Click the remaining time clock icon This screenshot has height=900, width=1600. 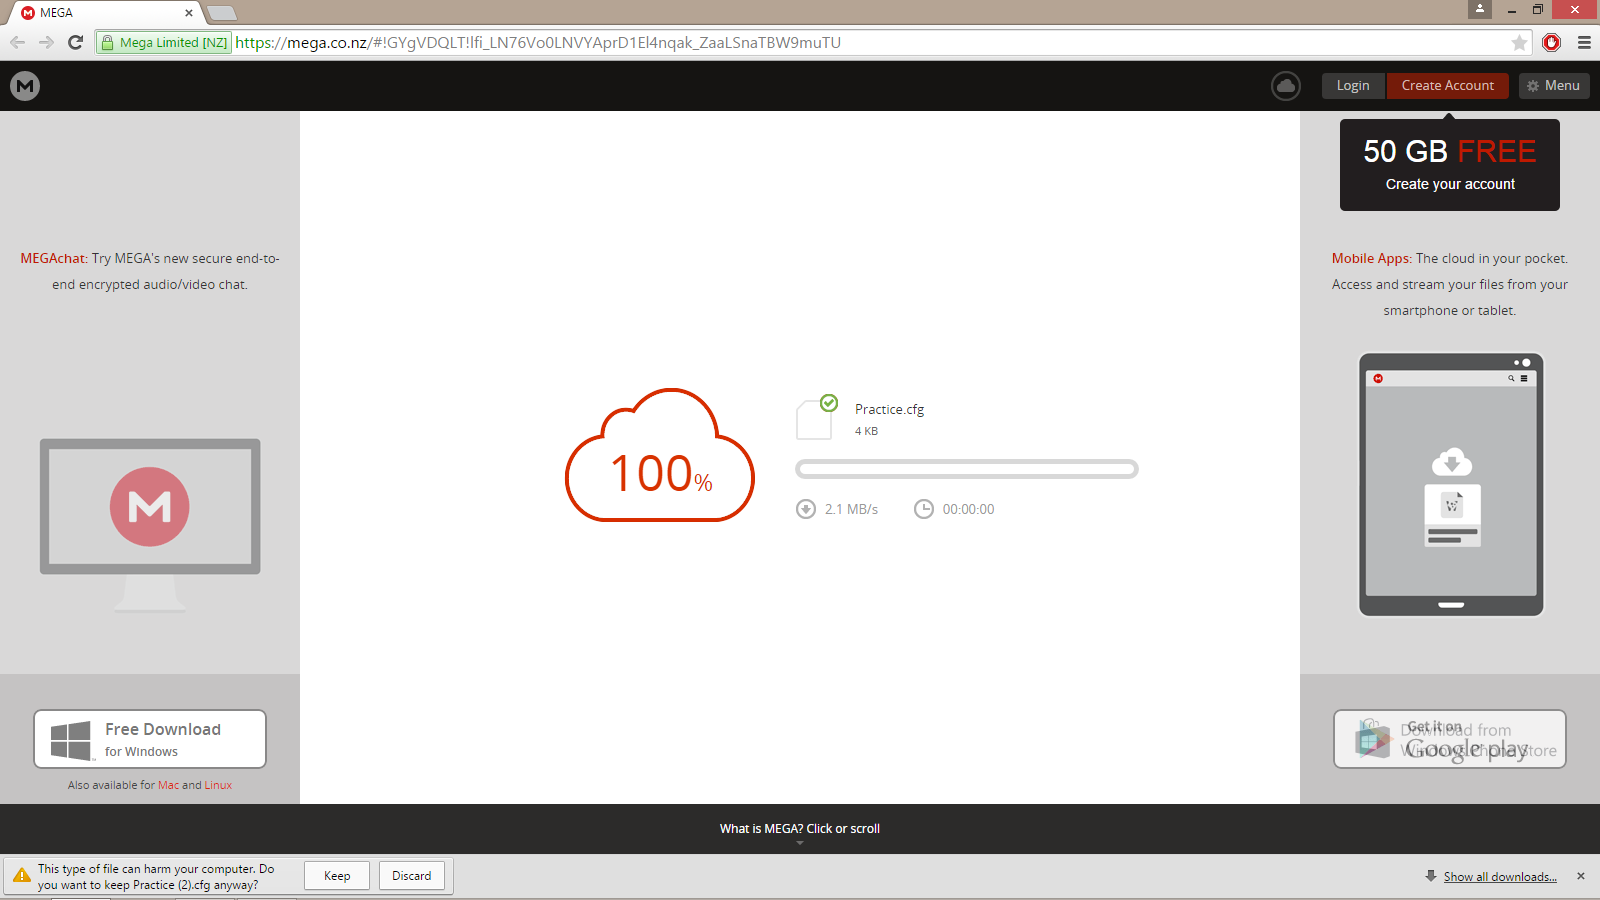(x=924, y=509)
